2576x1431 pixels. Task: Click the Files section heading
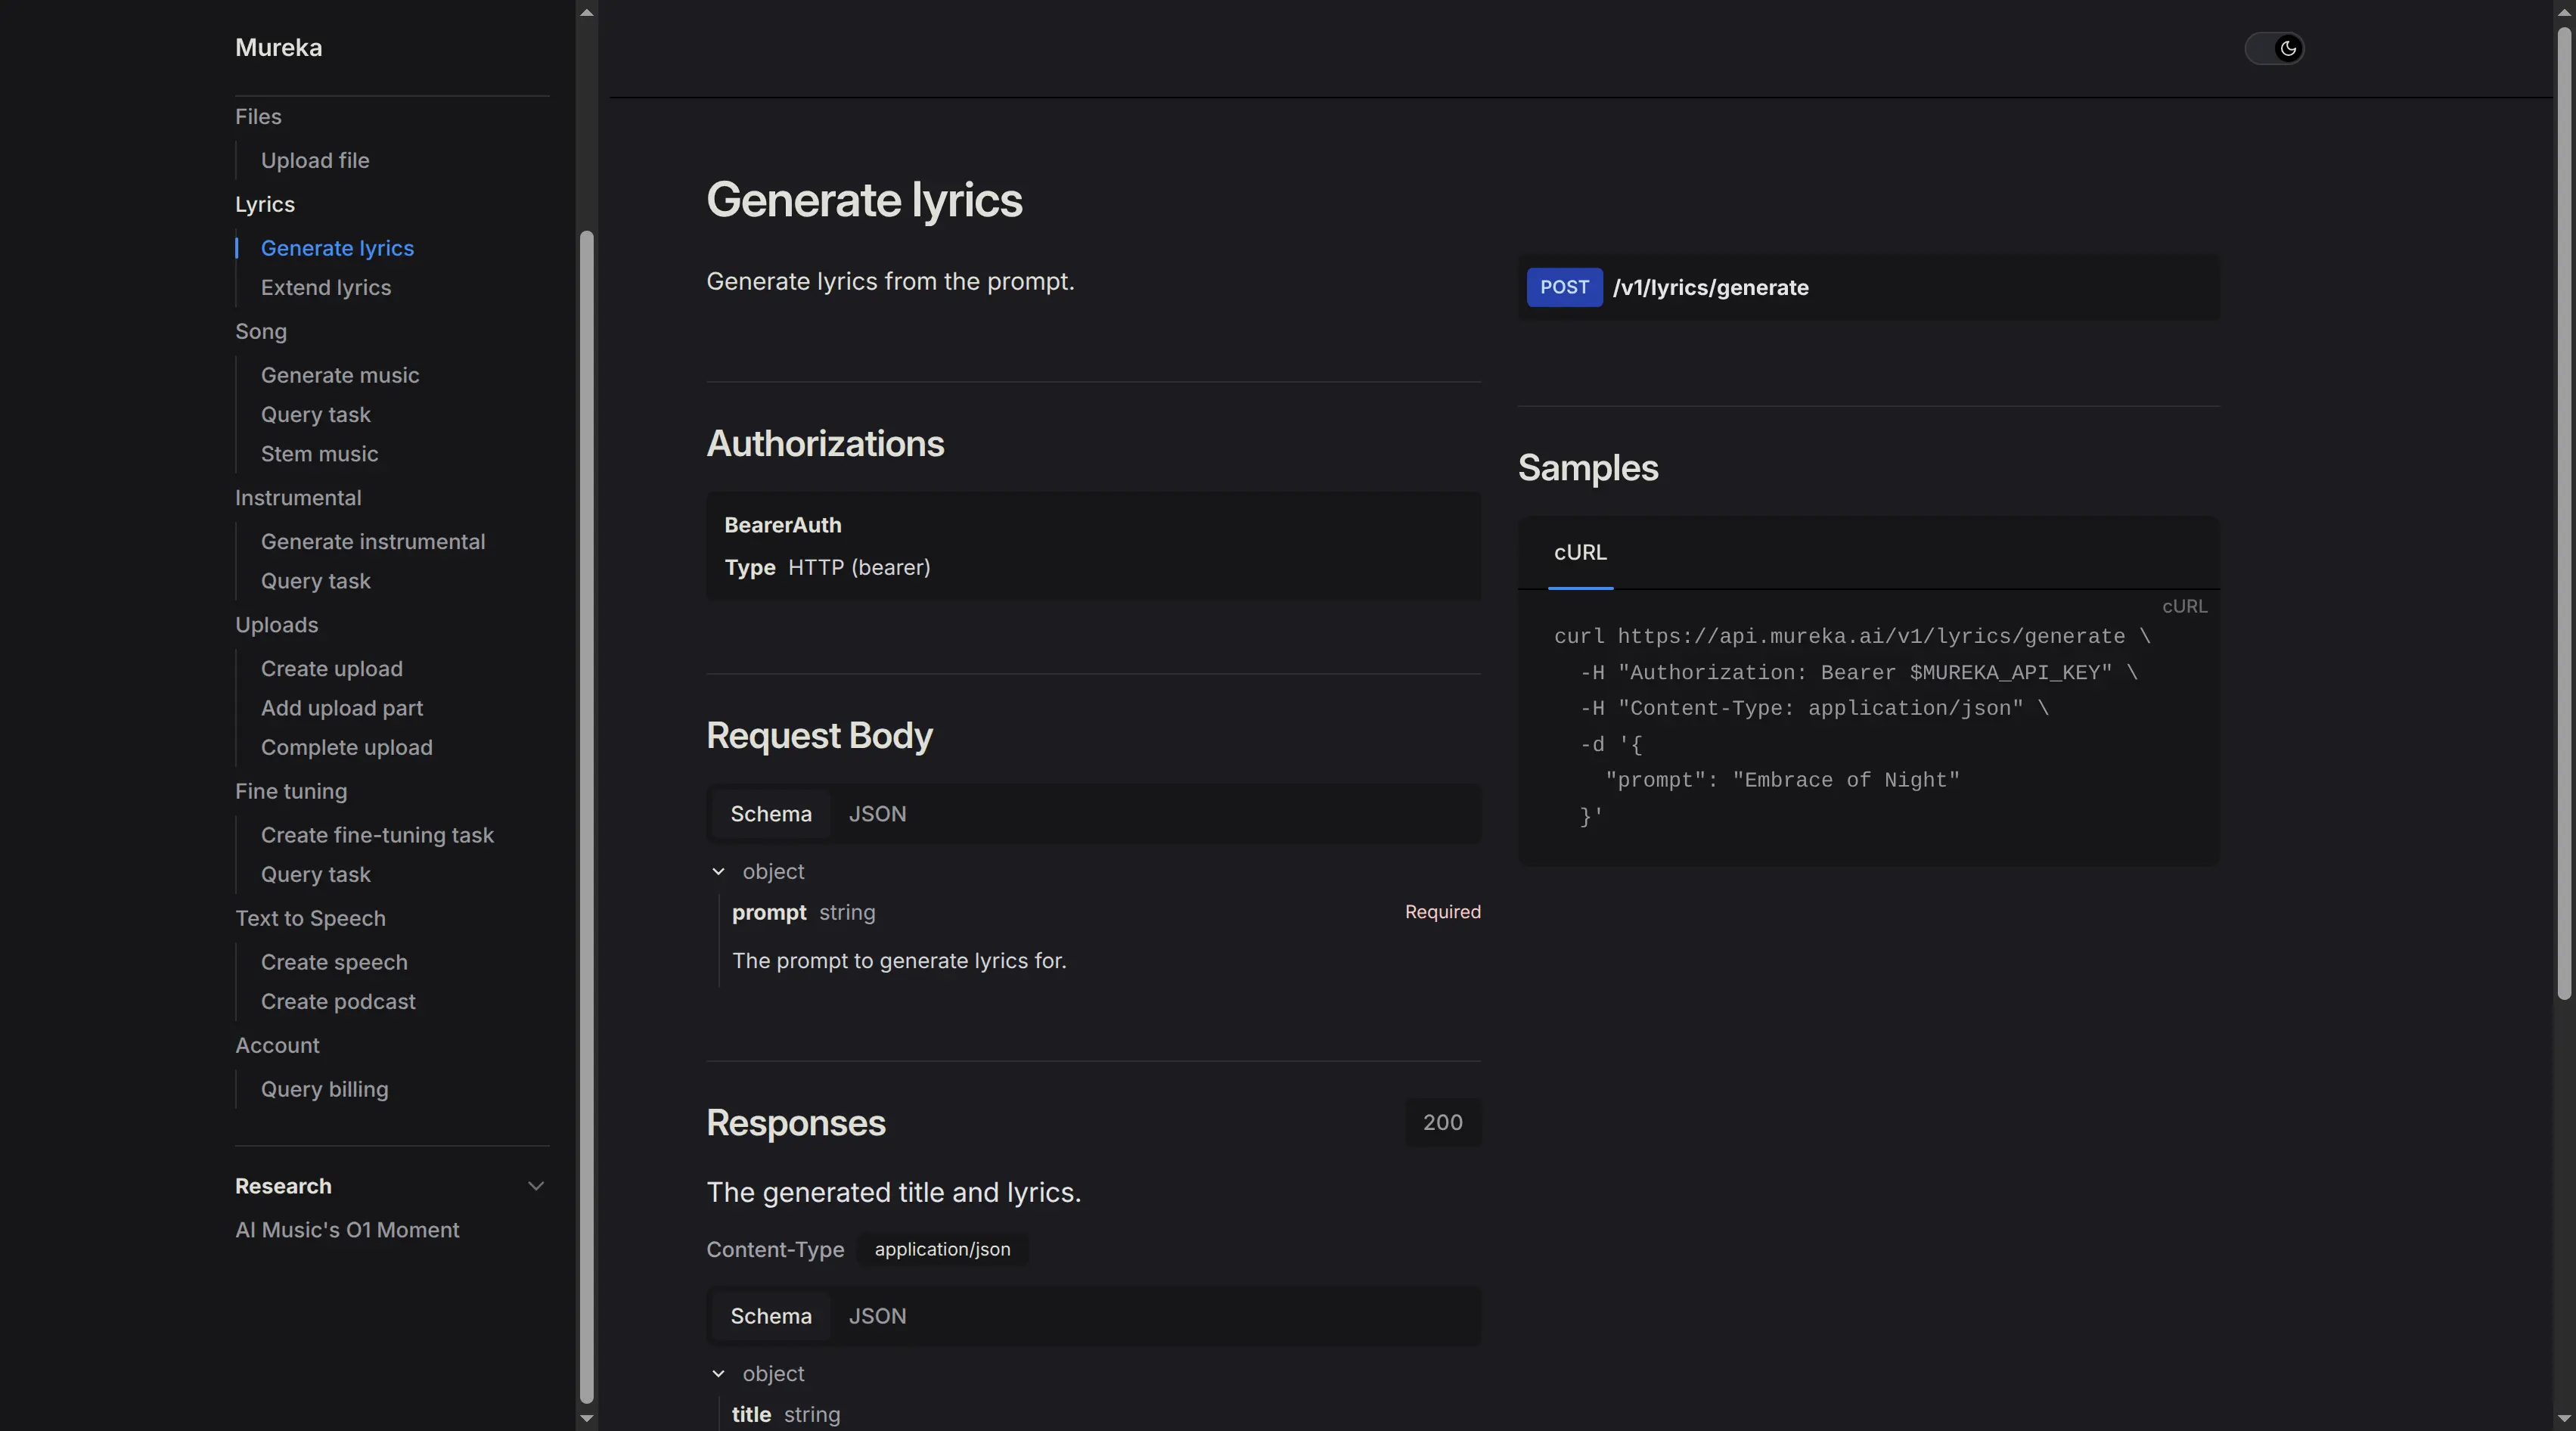click(x=258, y=117)
